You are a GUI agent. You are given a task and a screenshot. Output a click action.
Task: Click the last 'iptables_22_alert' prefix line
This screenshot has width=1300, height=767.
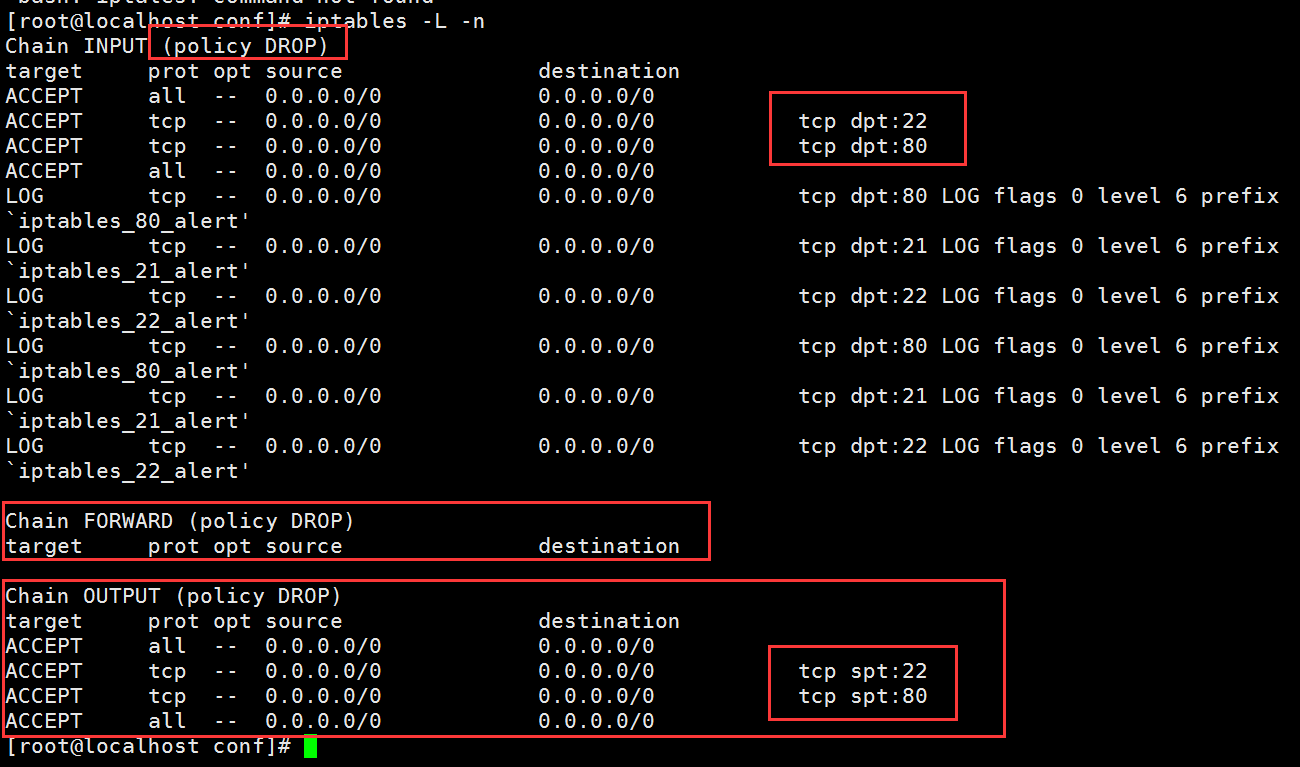[128, 471]
